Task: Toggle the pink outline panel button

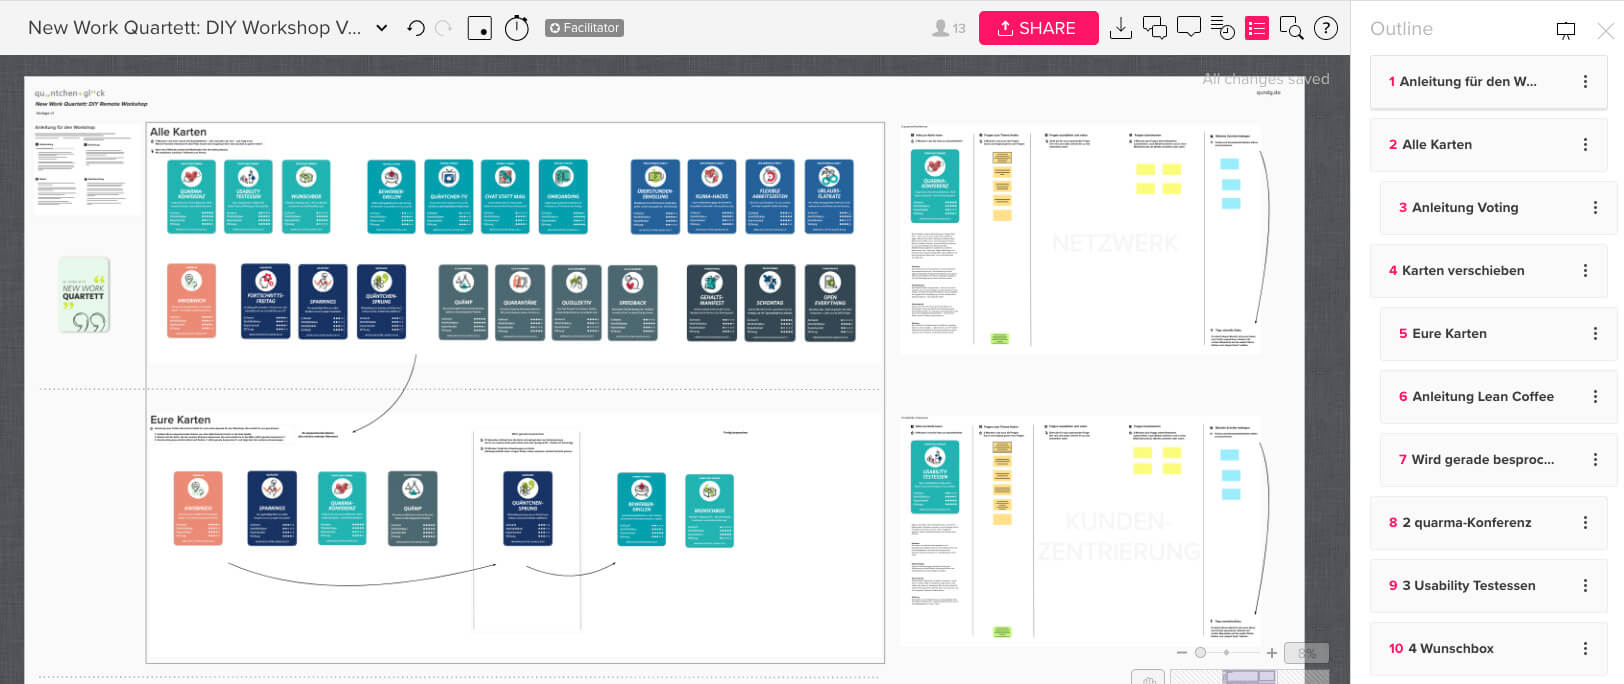Action: point(1257,28)
